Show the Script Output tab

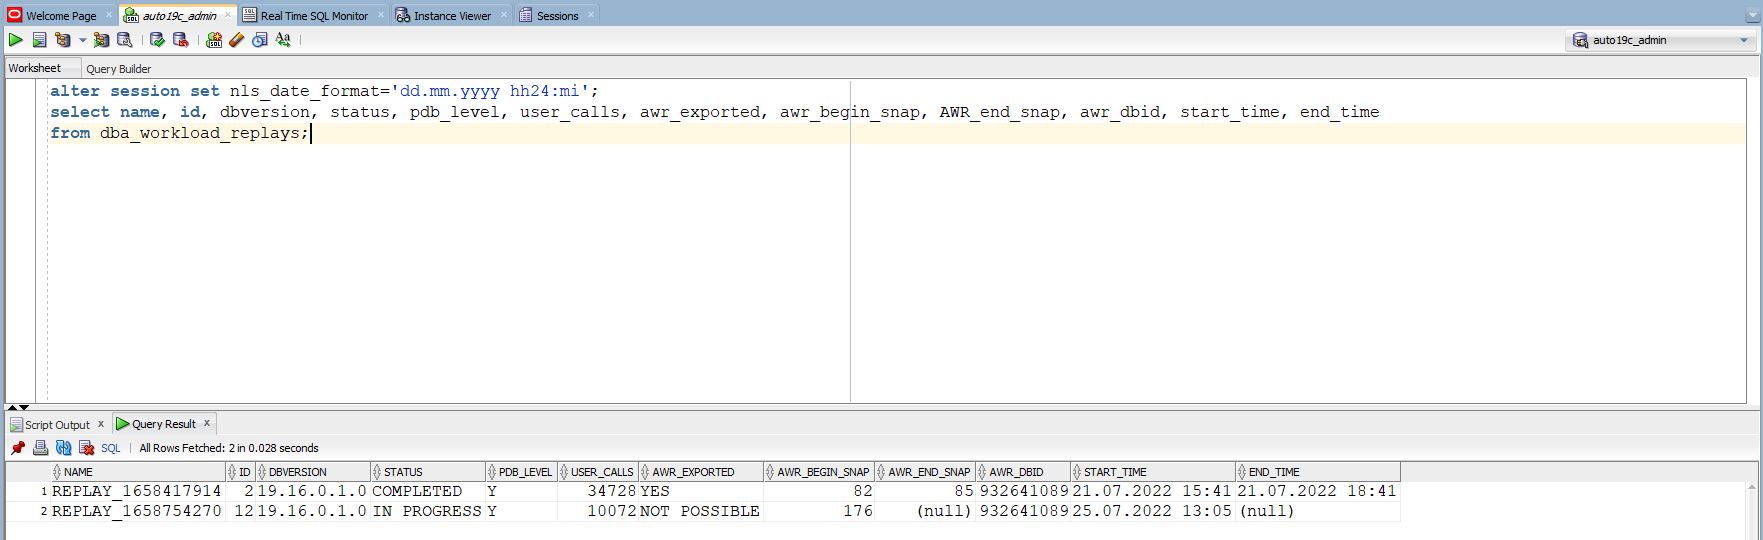57,425
